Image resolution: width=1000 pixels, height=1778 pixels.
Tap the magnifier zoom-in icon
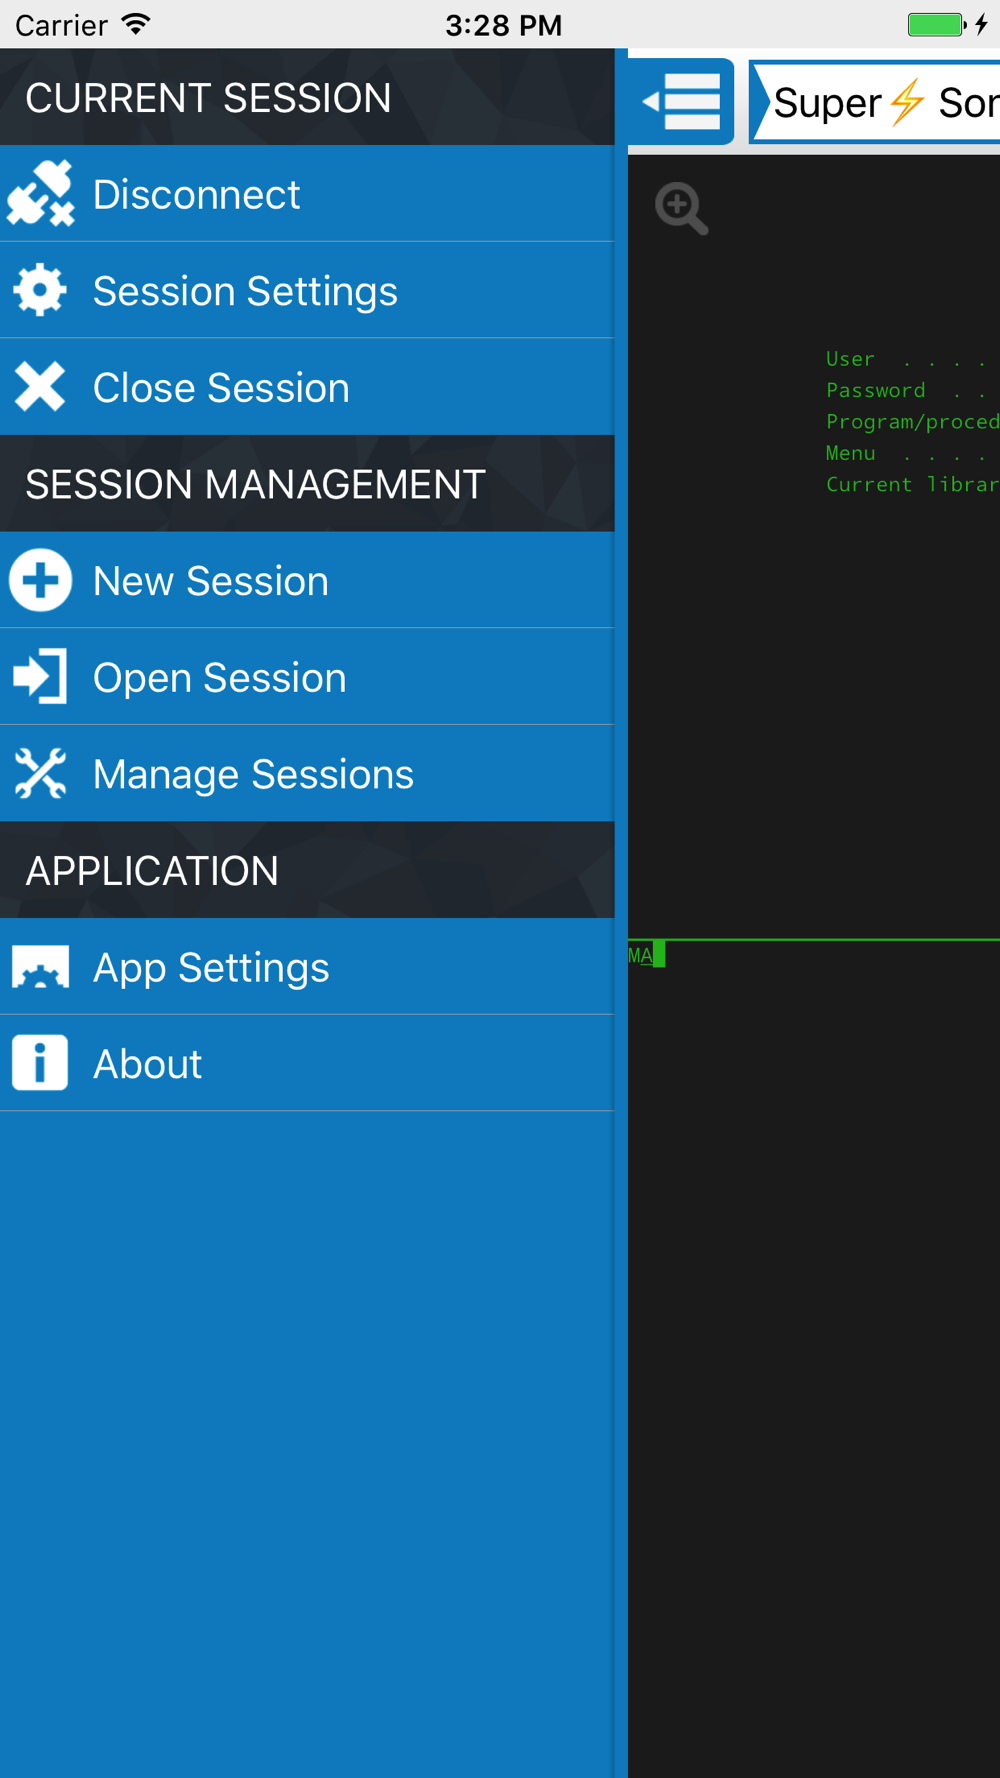pyautogui.click(x=681, y=208)
